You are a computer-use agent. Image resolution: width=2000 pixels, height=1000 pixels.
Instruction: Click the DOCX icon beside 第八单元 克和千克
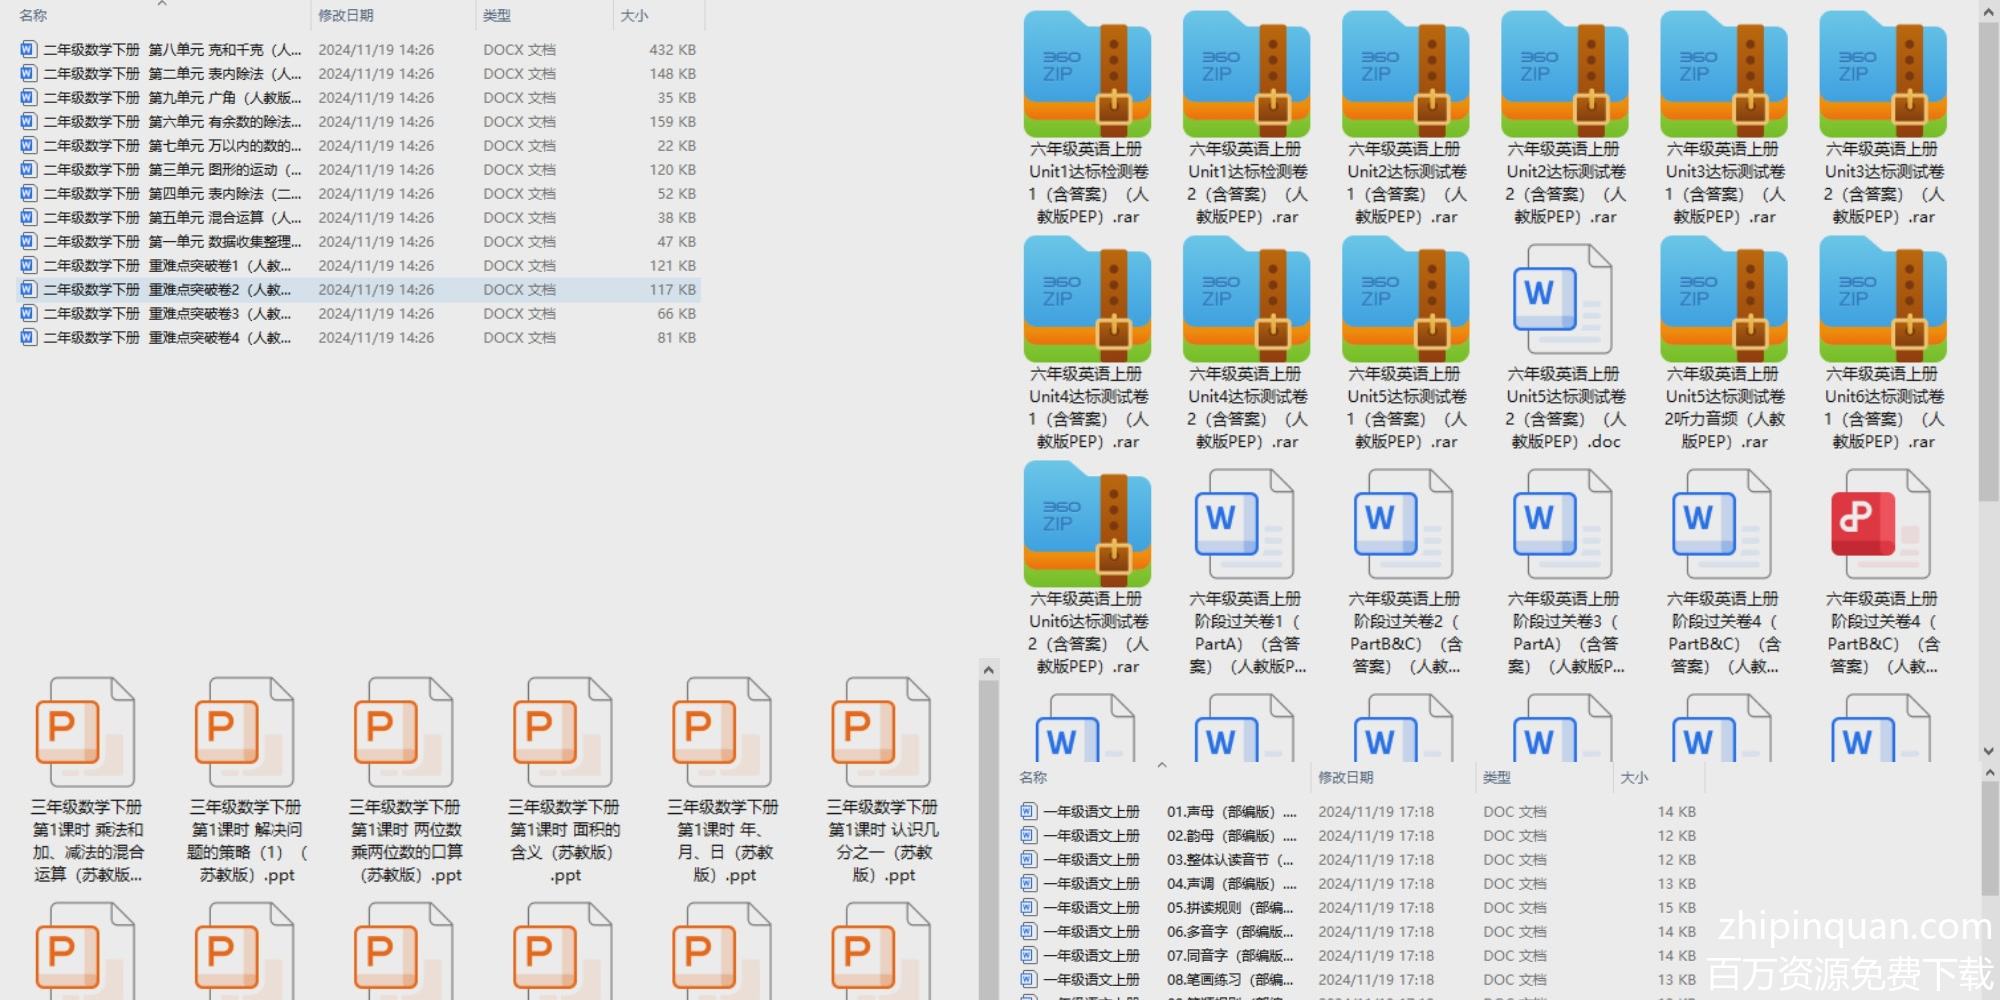(x=28, y=49)
